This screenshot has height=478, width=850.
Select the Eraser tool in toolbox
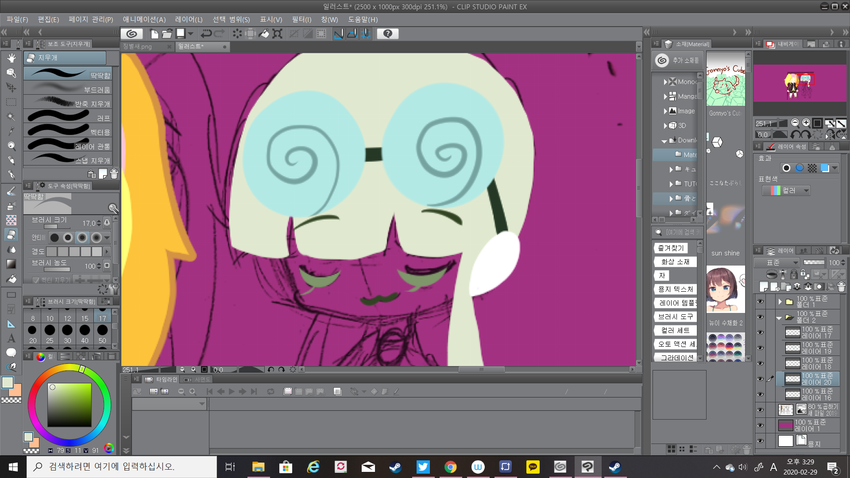click(11, 235)
